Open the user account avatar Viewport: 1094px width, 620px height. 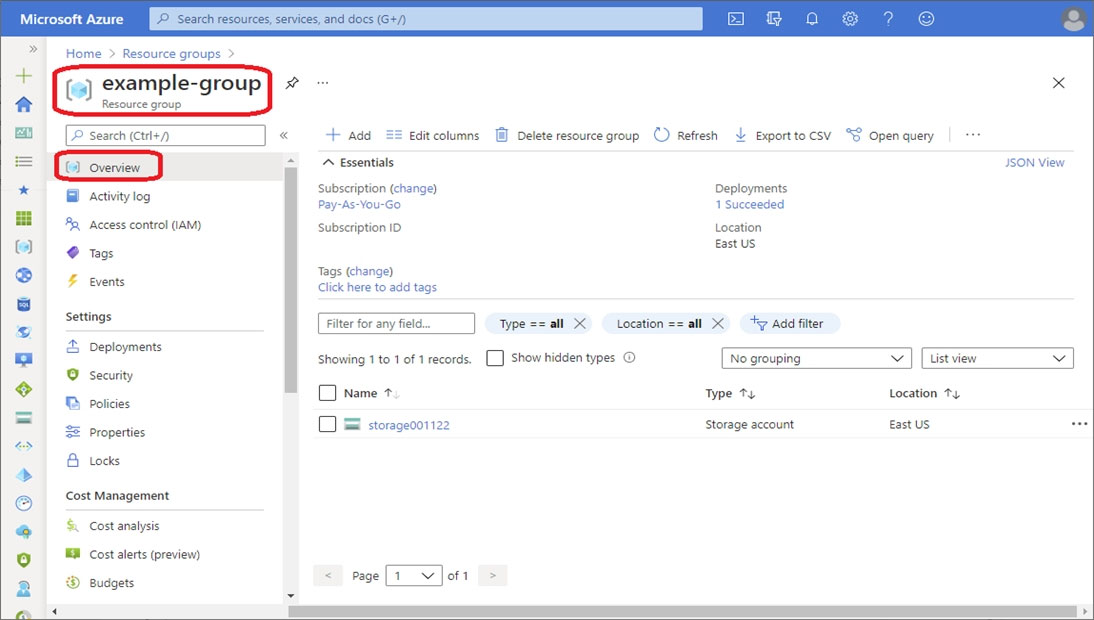(1073, 19)
